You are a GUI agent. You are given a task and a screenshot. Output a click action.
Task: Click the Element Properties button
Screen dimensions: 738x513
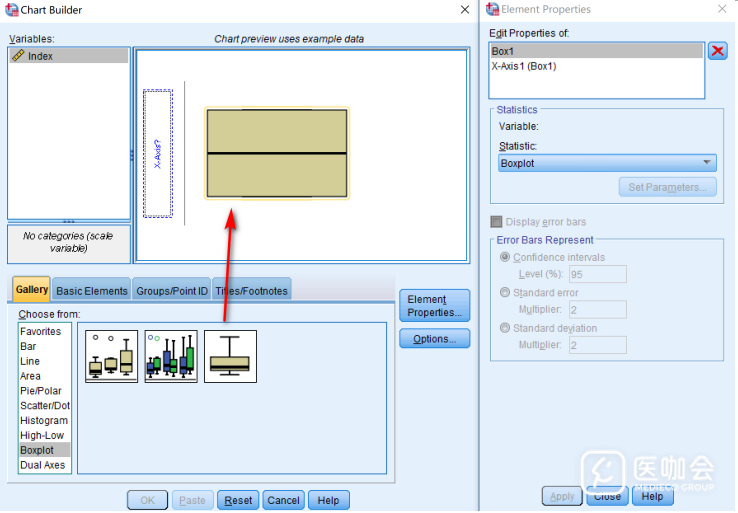[434, 306]
